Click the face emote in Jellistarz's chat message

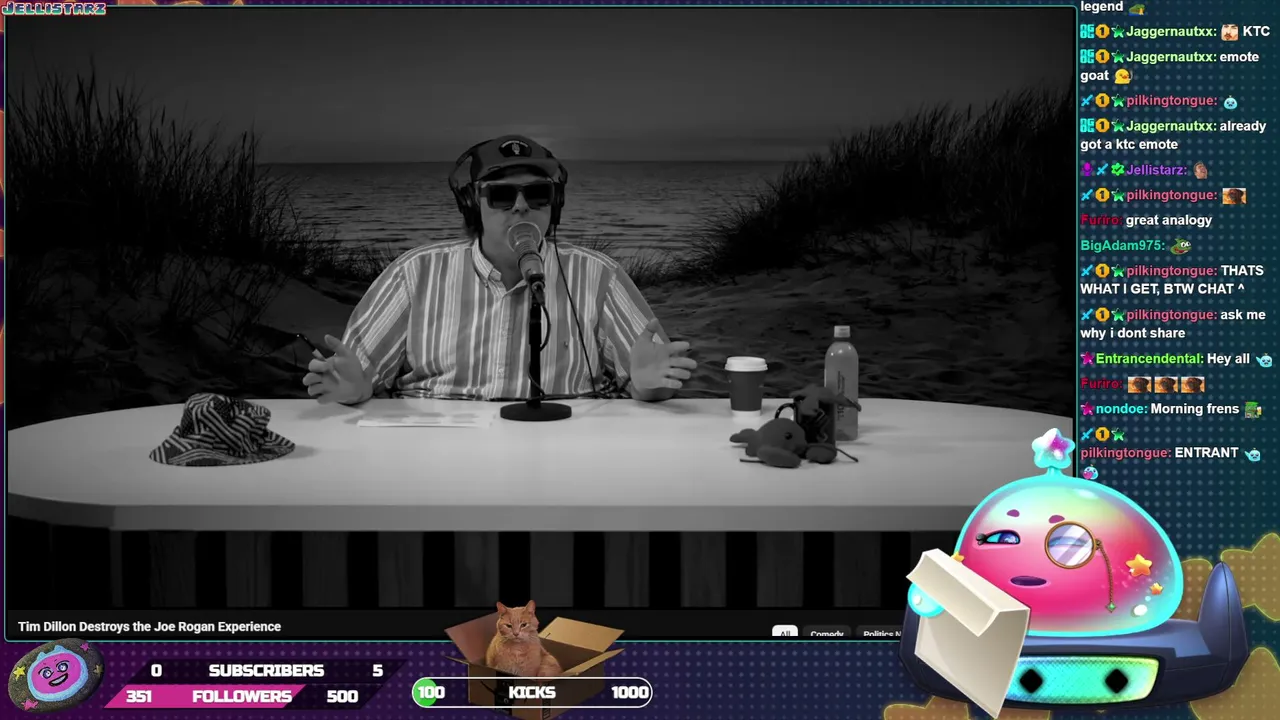tap(1200, 171)
